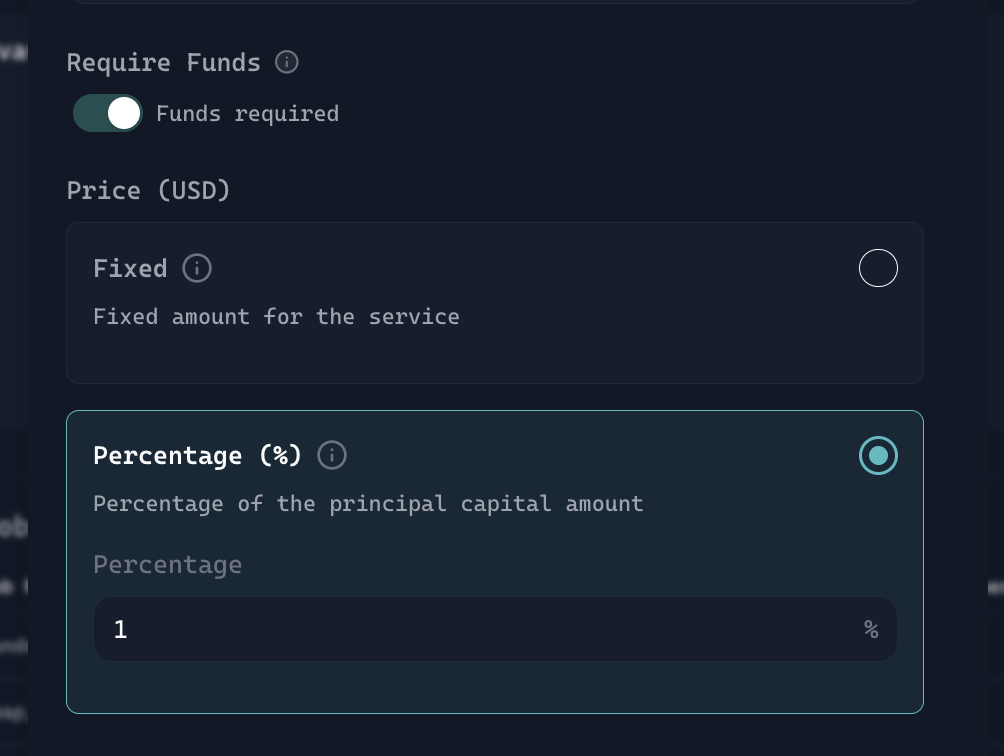
Task: Click the "Funds required" toggle label
Action: point(247,113)
